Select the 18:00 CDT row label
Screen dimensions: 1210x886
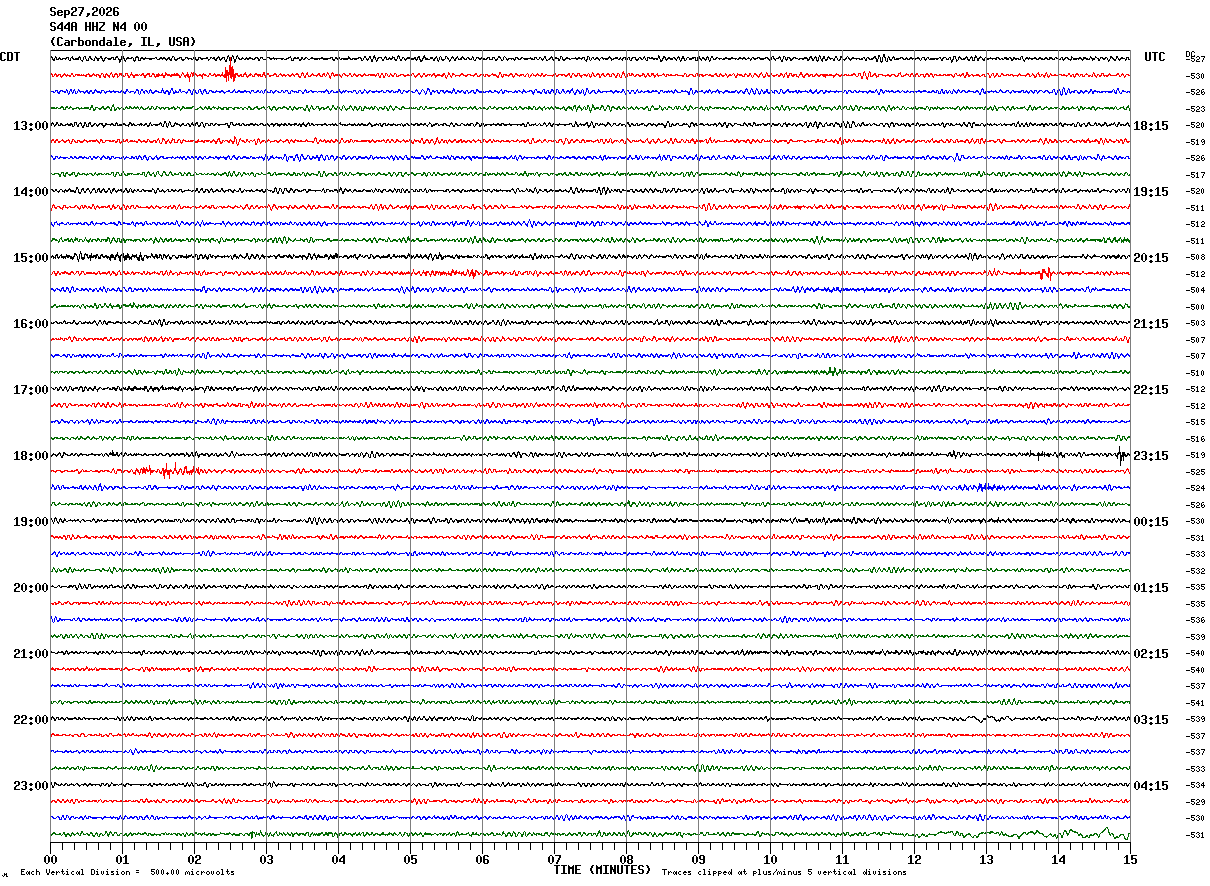point(30,456)
